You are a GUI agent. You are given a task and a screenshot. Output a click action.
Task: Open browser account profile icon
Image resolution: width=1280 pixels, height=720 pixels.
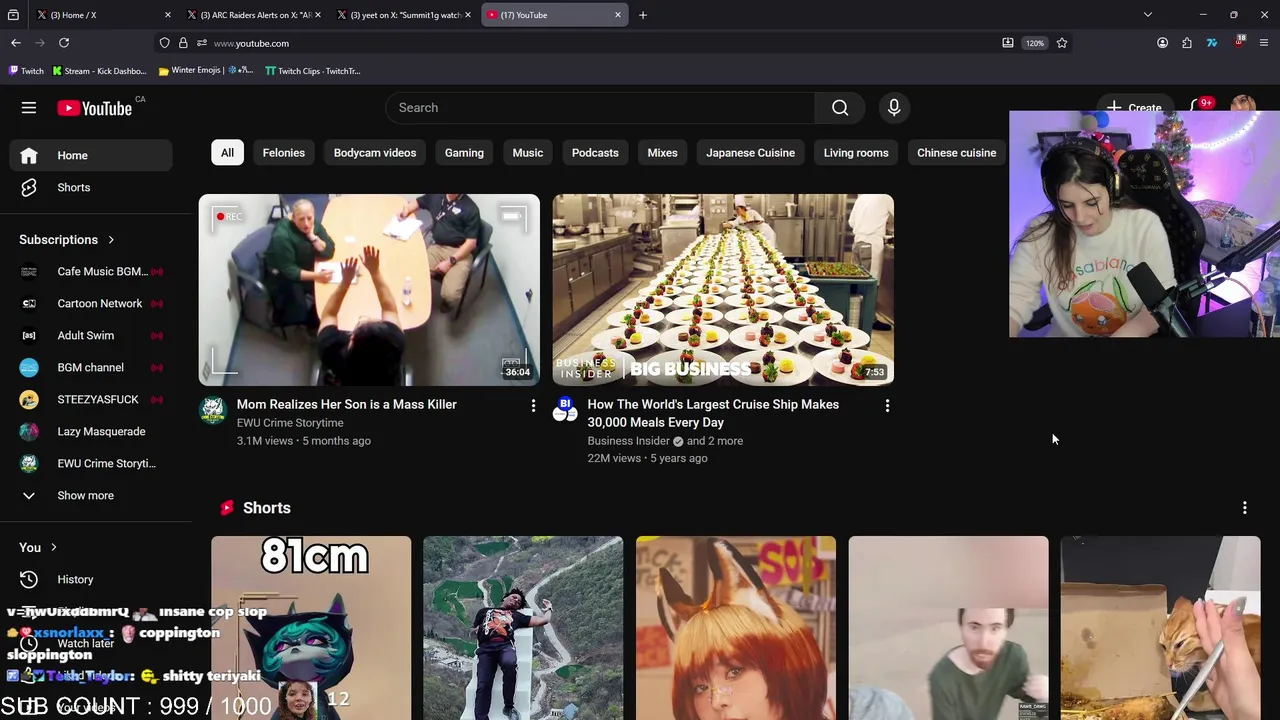coord(1162,43)
